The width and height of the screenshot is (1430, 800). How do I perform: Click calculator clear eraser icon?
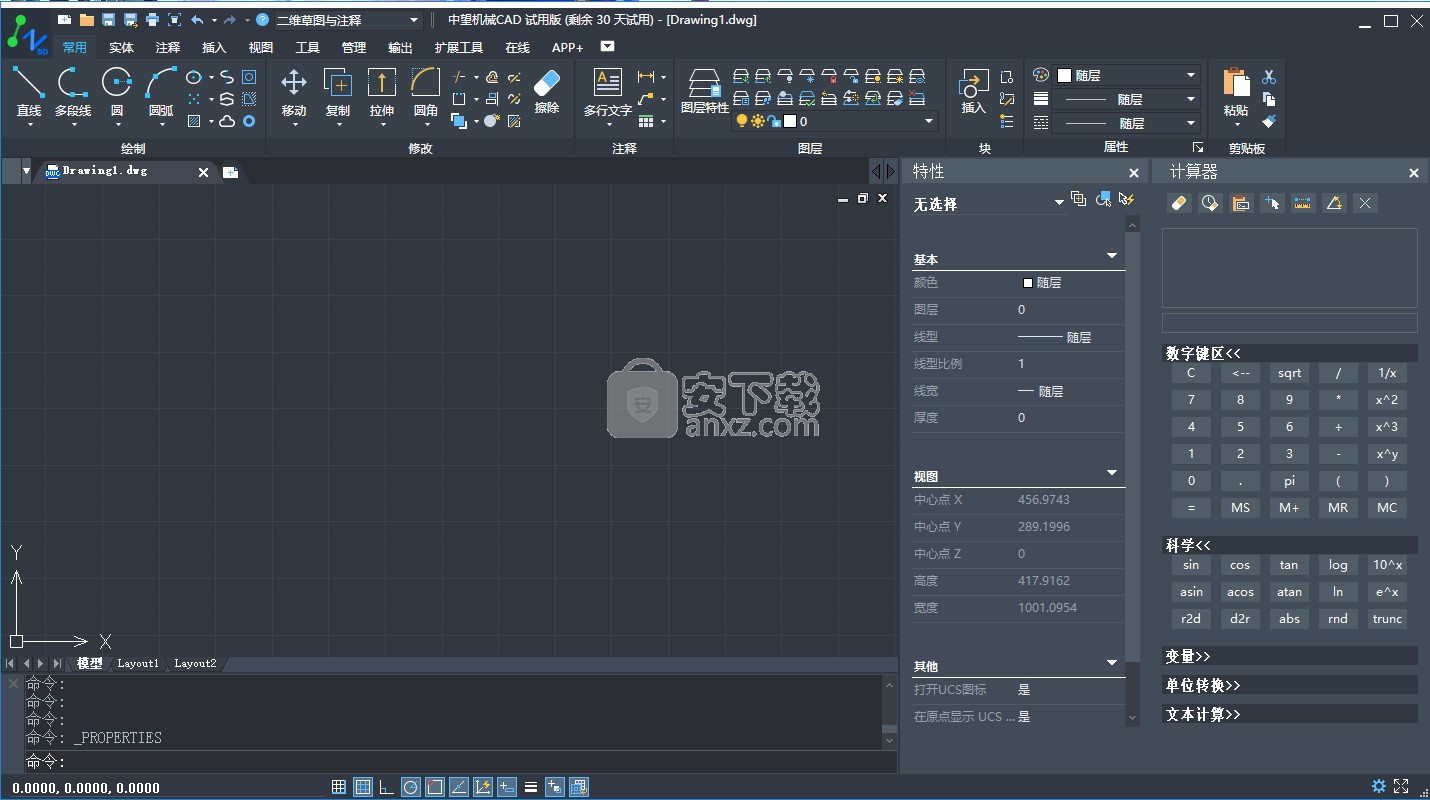[1179, 203]
